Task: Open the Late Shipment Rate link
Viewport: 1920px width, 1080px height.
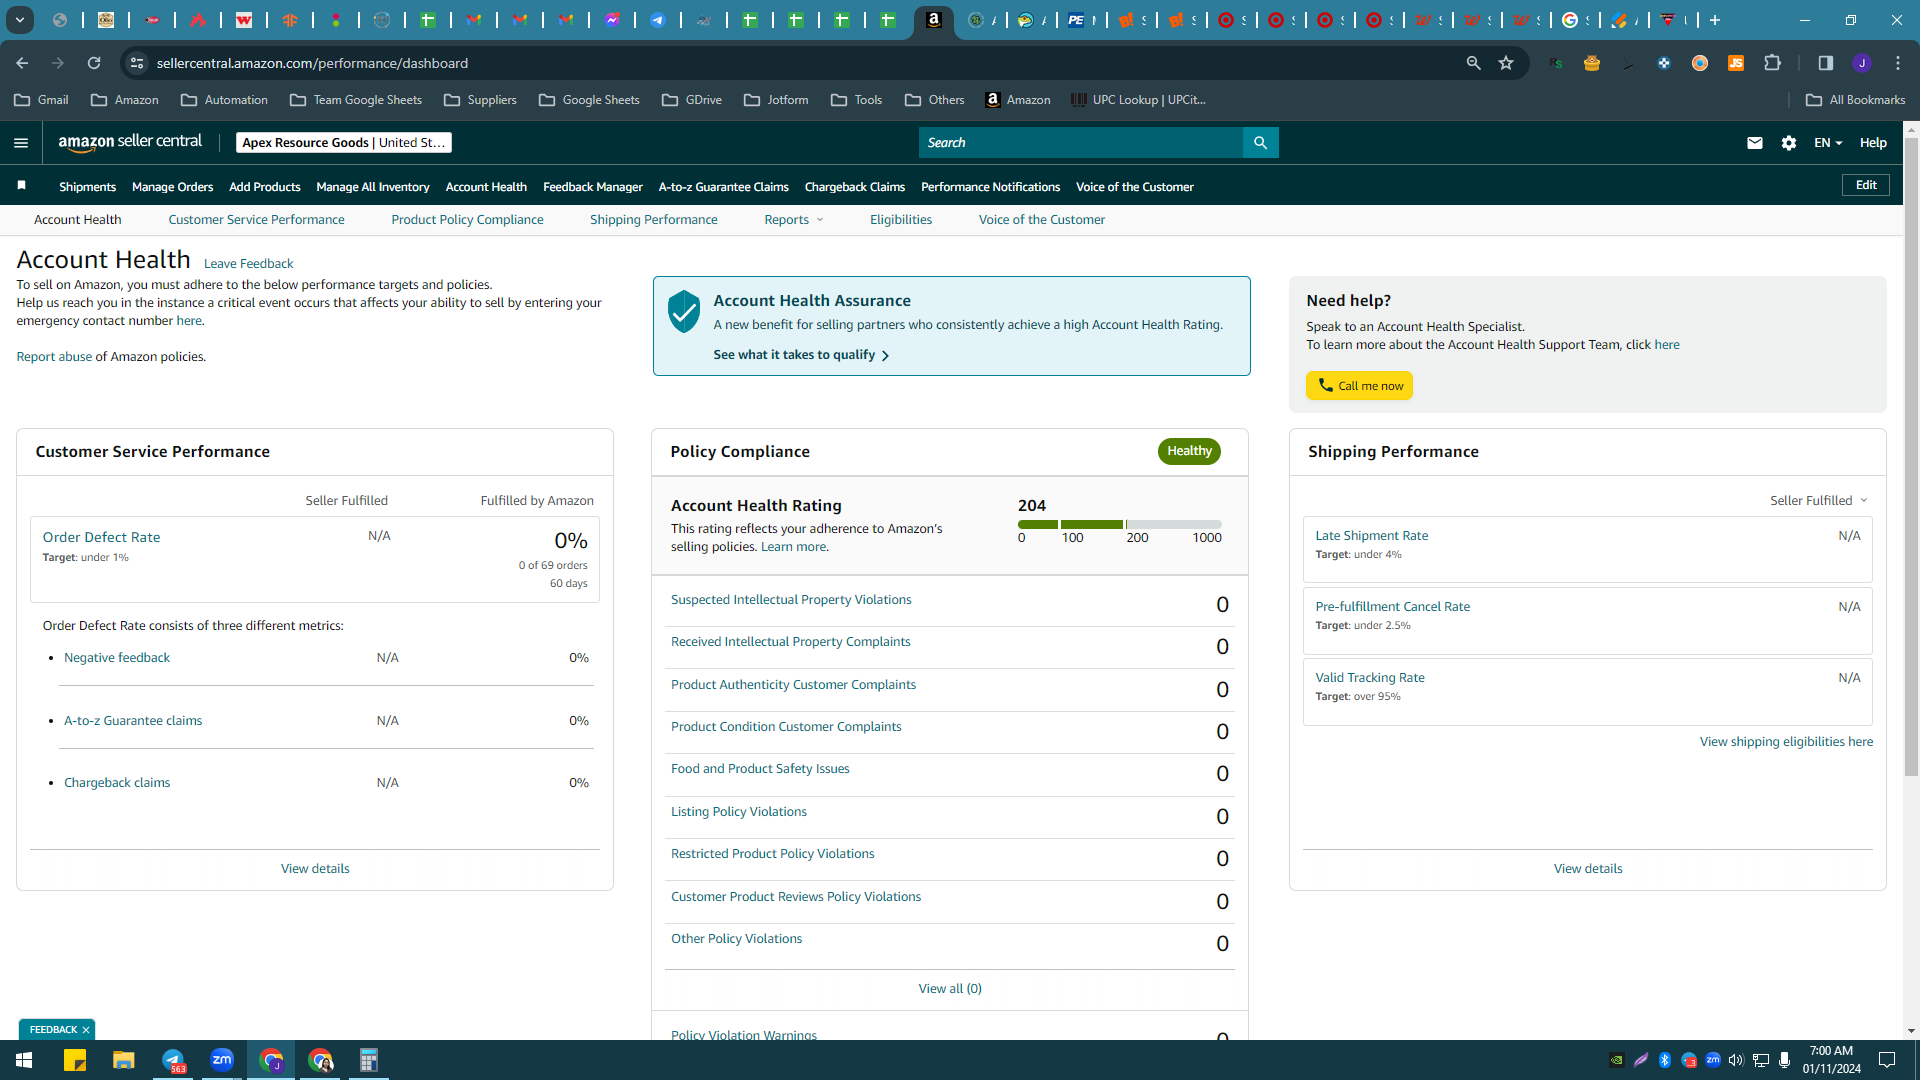Action: coord(1371,536)
